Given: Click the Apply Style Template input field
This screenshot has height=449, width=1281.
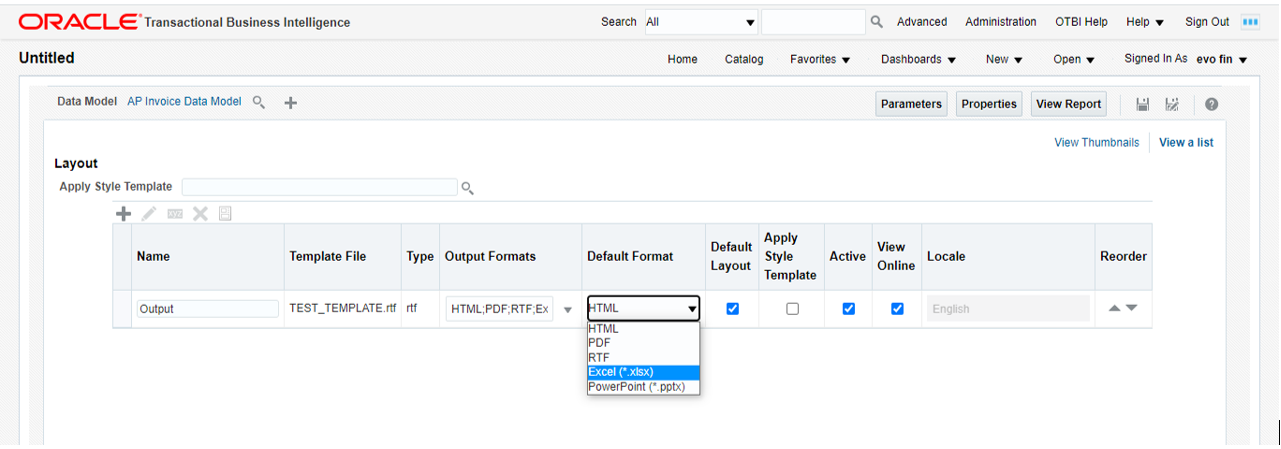Looking at the screenshot, I should pyautogui.click(x=320, y=187).
